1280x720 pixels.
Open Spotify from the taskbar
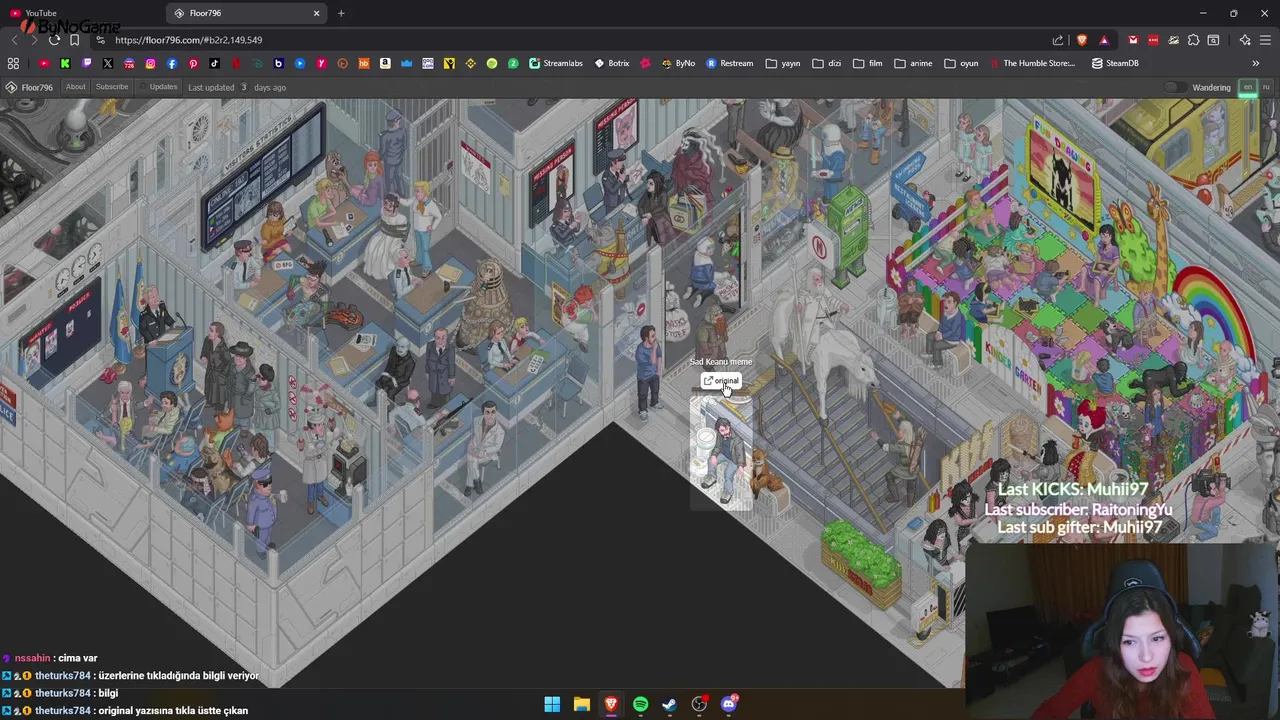click(x=640, y=704)
